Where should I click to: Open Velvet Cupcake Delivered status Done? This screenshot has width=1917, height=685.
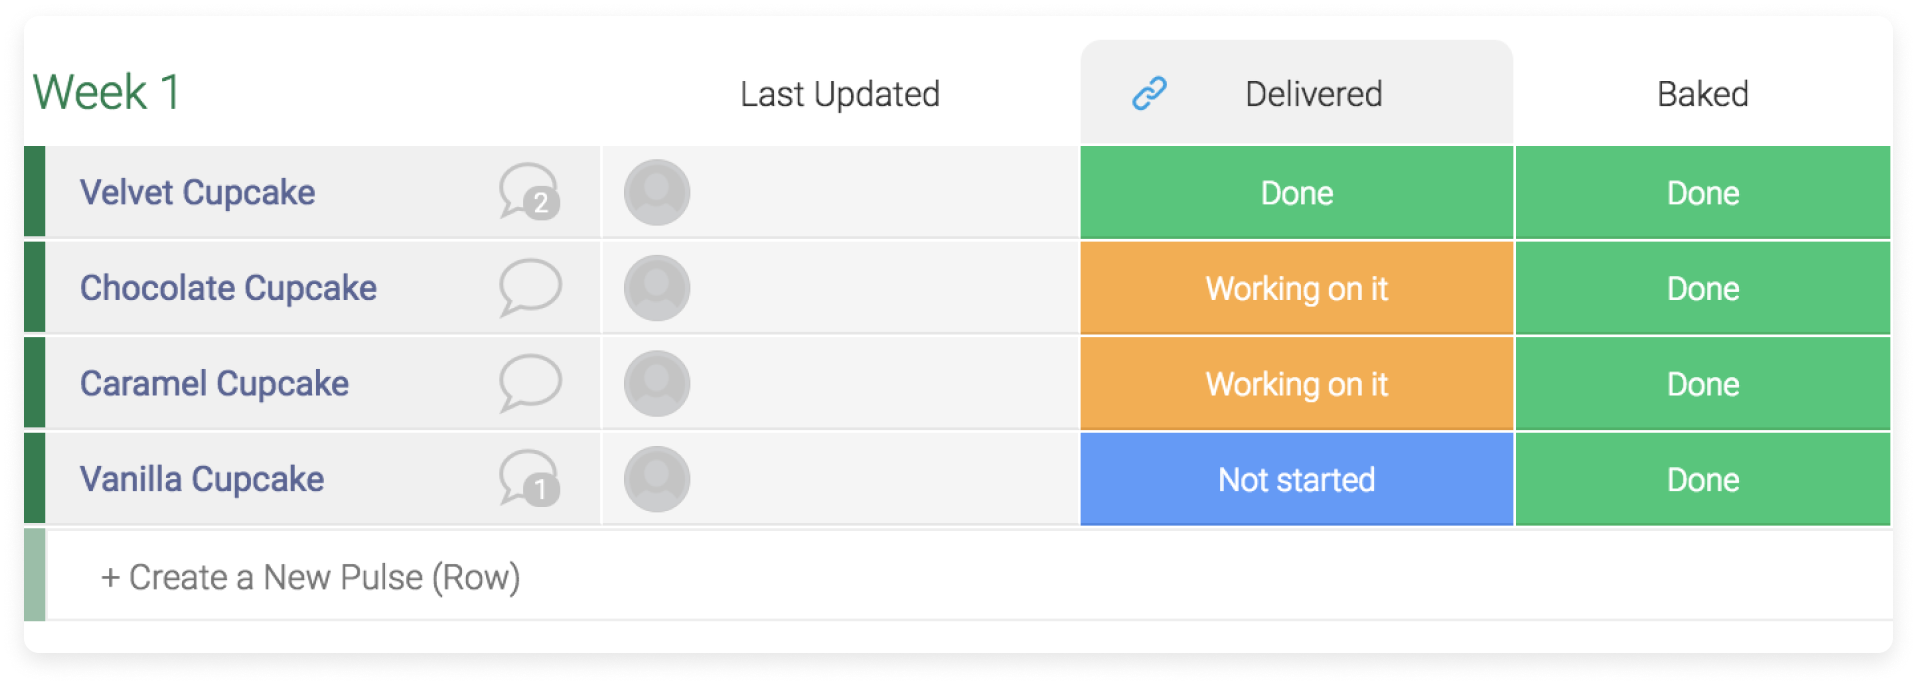1296,192
